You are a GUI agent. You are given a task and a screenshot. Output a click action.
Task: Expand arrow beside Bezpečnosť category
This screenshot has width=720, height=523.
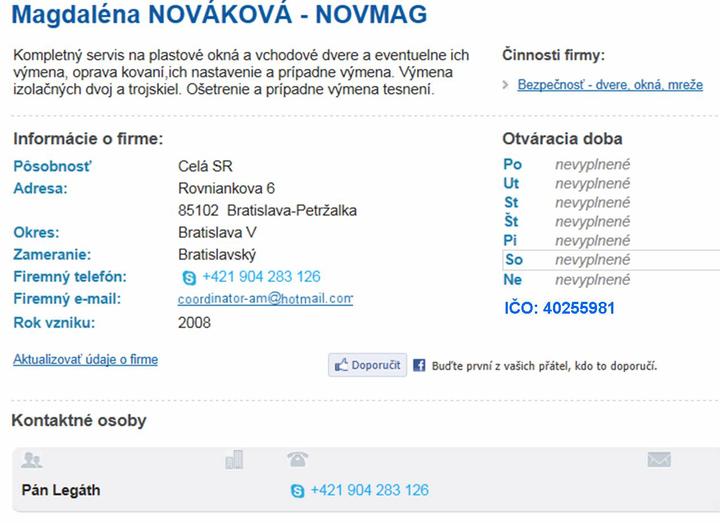point(507,85)
